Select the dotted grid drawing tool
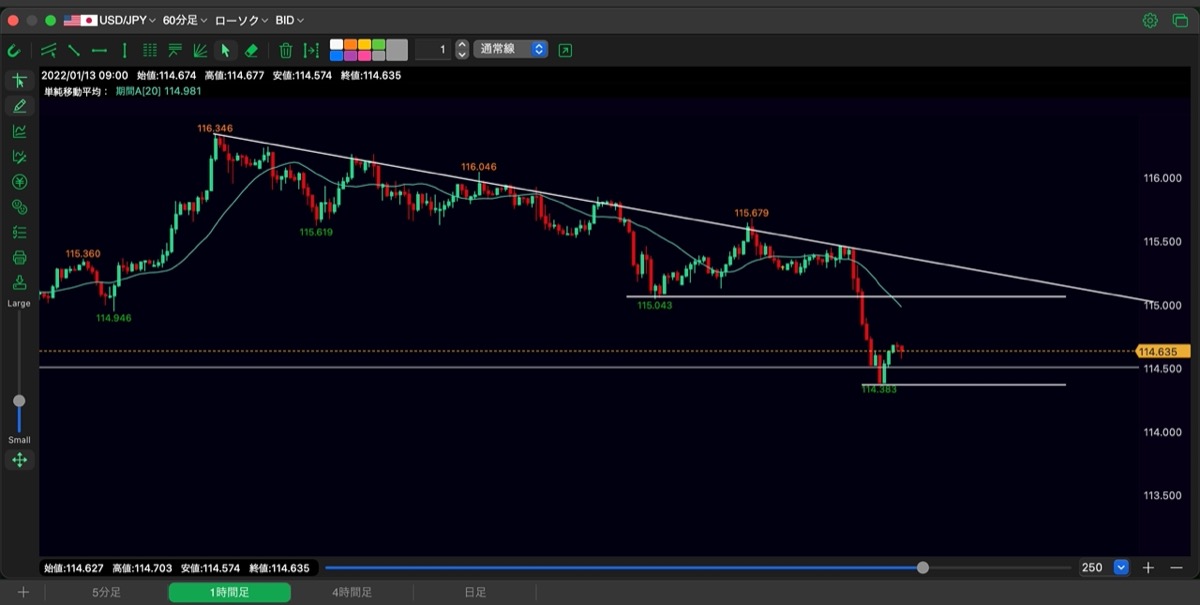This screenshot has width=1200, height=605. pos(150,50)
